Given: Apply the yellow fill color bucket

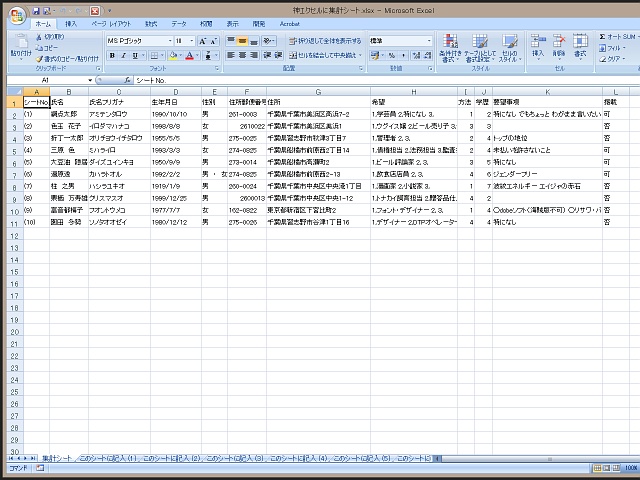Looking at the screenshot, I should 173,56.
